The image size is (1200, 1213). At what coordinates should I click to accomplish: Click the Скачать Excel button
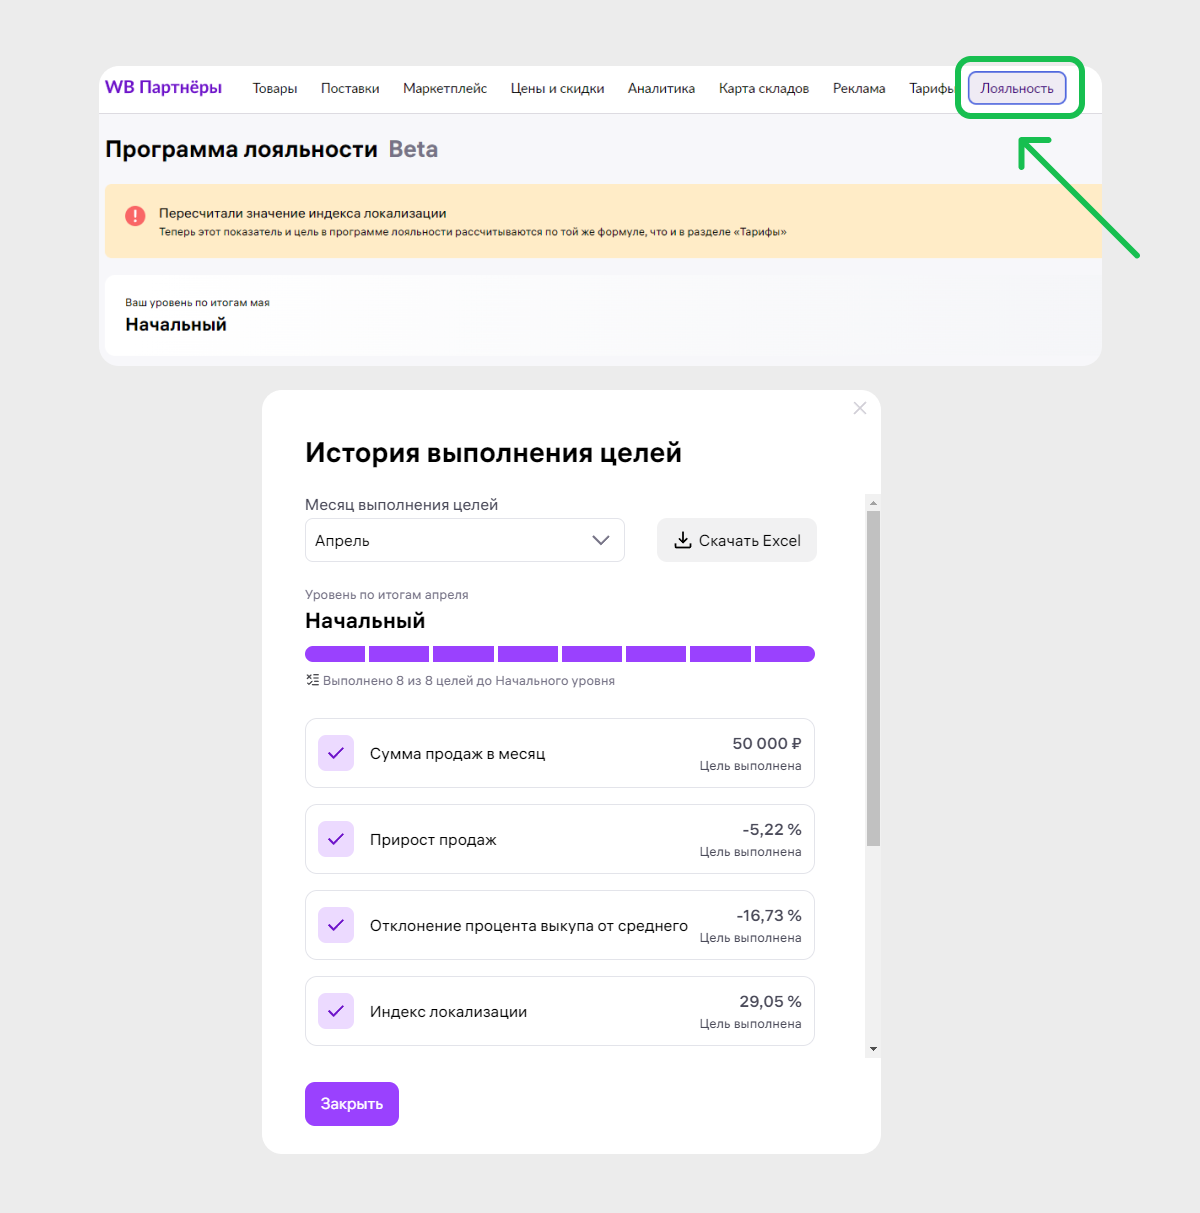[737, 540]
